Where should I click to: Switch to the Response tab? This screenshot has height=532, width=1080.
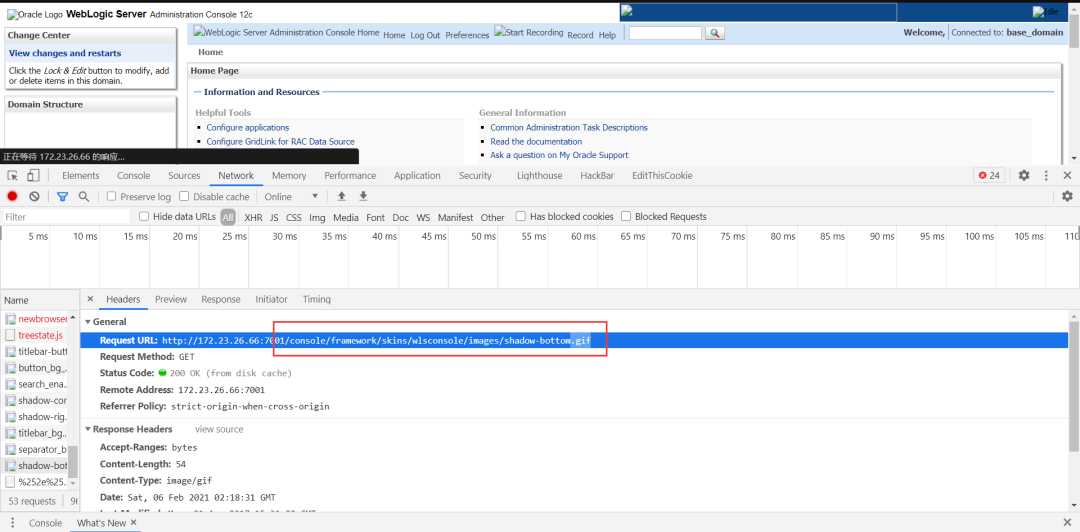click(221, 299)
